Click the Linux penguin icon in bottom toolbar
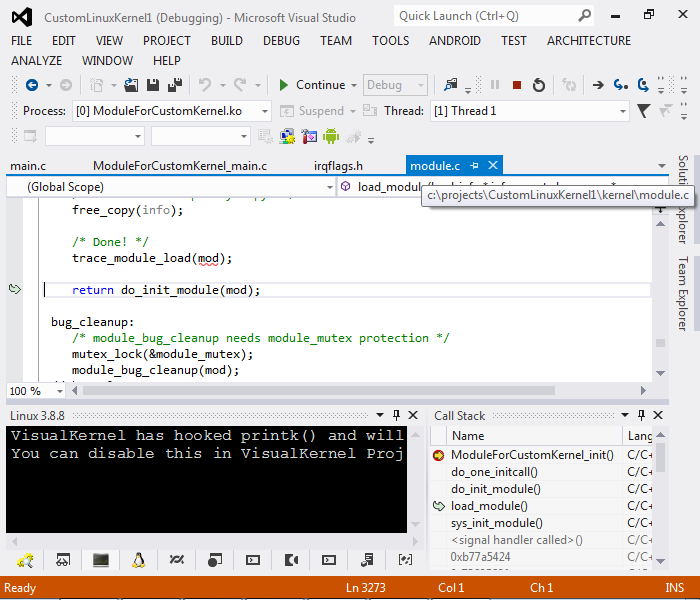700x600 pixels. [138, 560]
